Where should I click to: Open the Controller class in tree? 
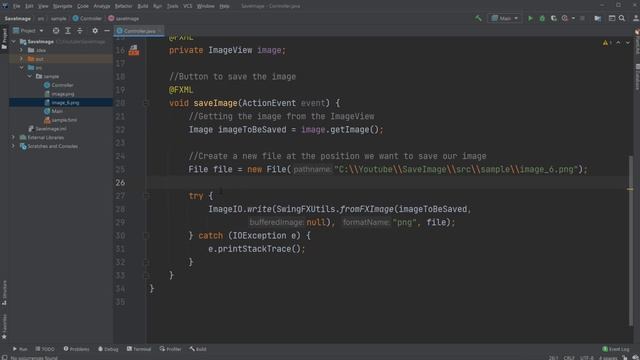(59, 85)
